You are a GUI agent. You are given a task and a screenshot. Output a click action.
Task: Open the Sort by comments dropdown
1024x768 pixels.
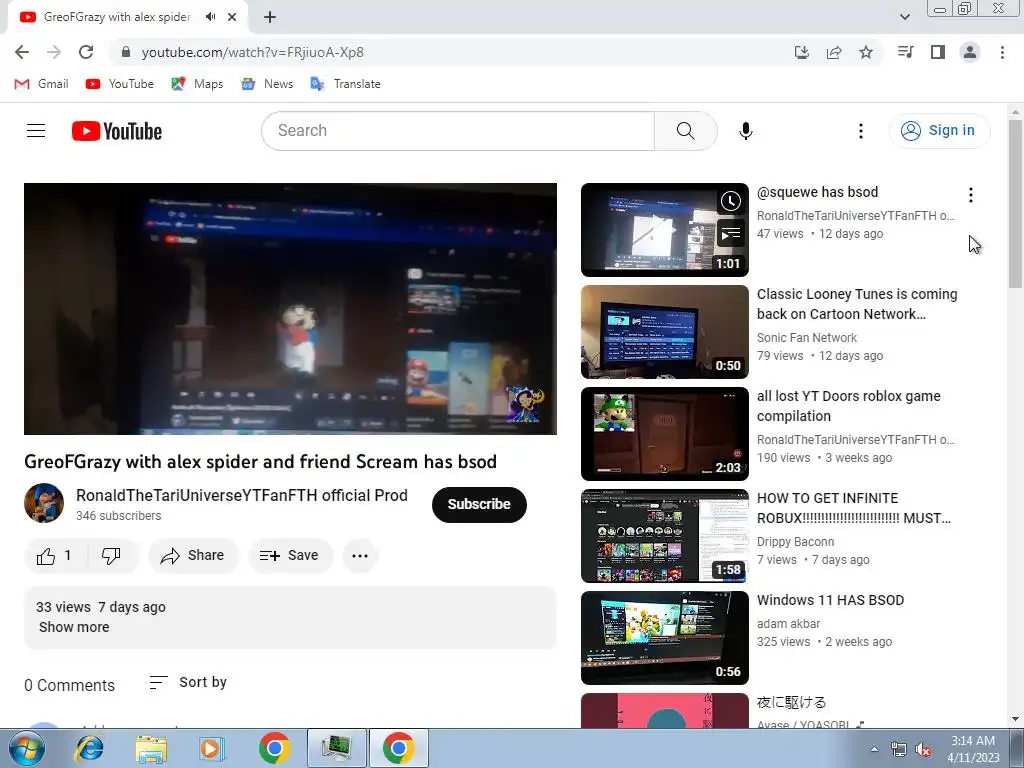[188, 682]
